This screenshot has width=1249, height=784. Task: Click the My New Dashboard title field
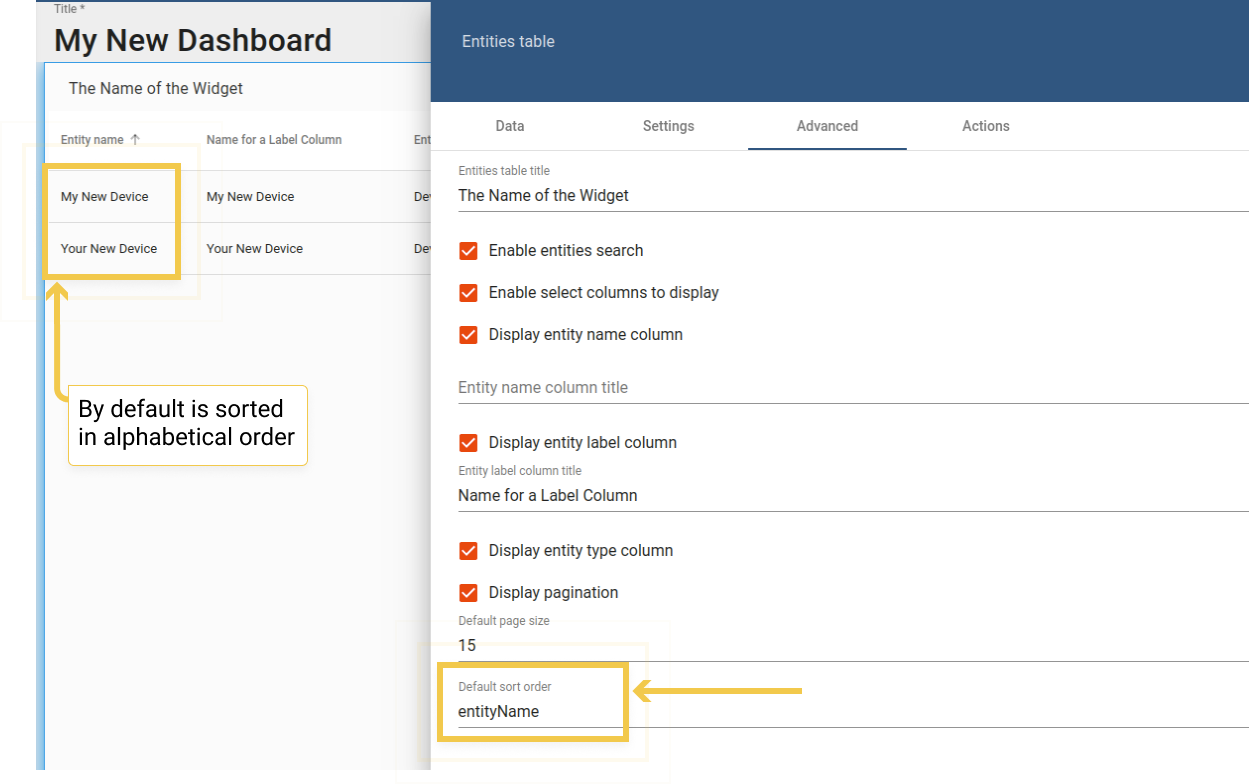[193, 40]
